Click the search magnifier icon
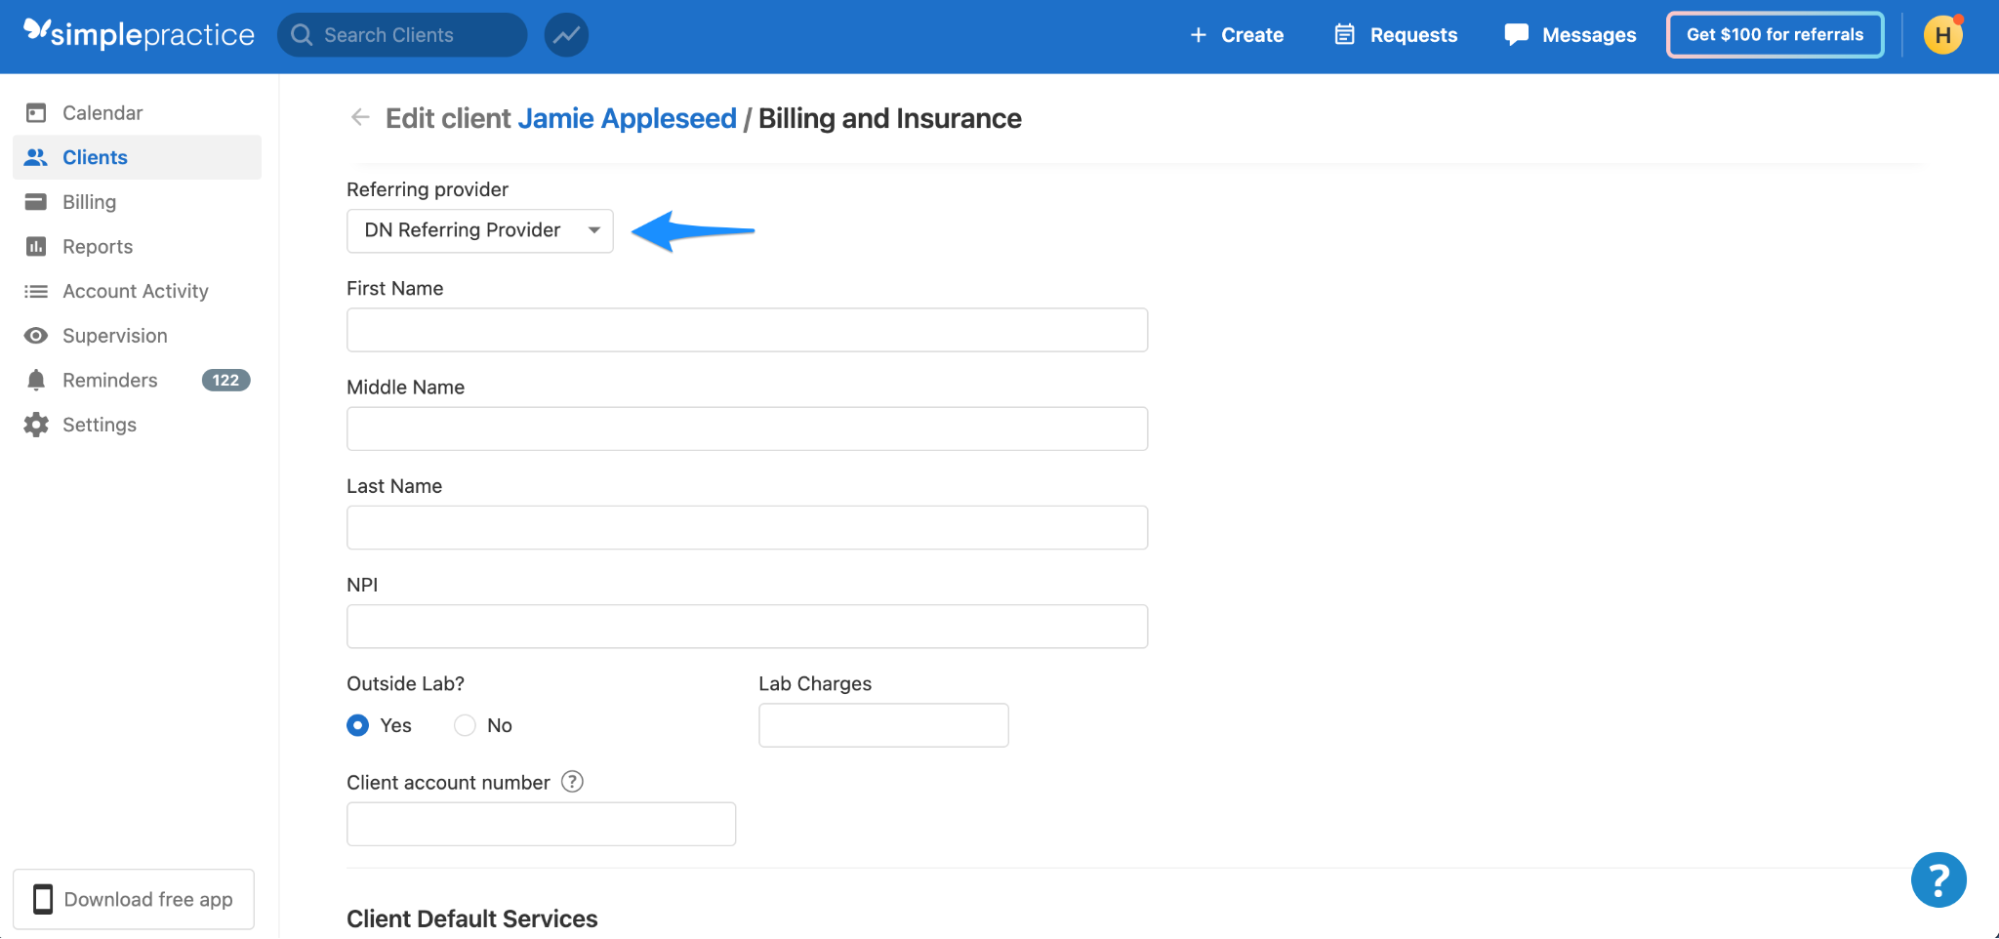The width and height of the screenshot is (1999, 939). tap(301, 35)
